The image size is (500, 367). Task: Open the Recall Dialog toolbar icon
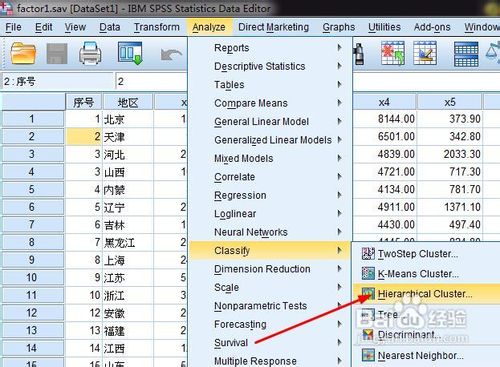[130, 53]
